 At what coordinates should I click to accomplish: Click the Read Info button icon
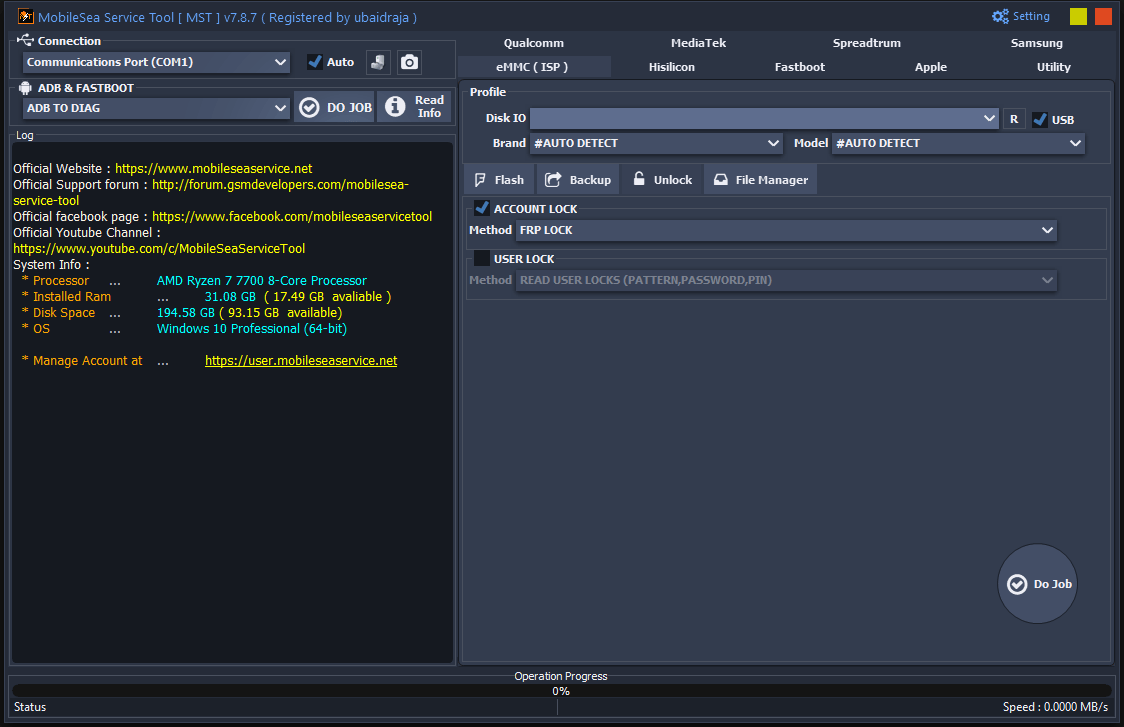click(394, 107)
